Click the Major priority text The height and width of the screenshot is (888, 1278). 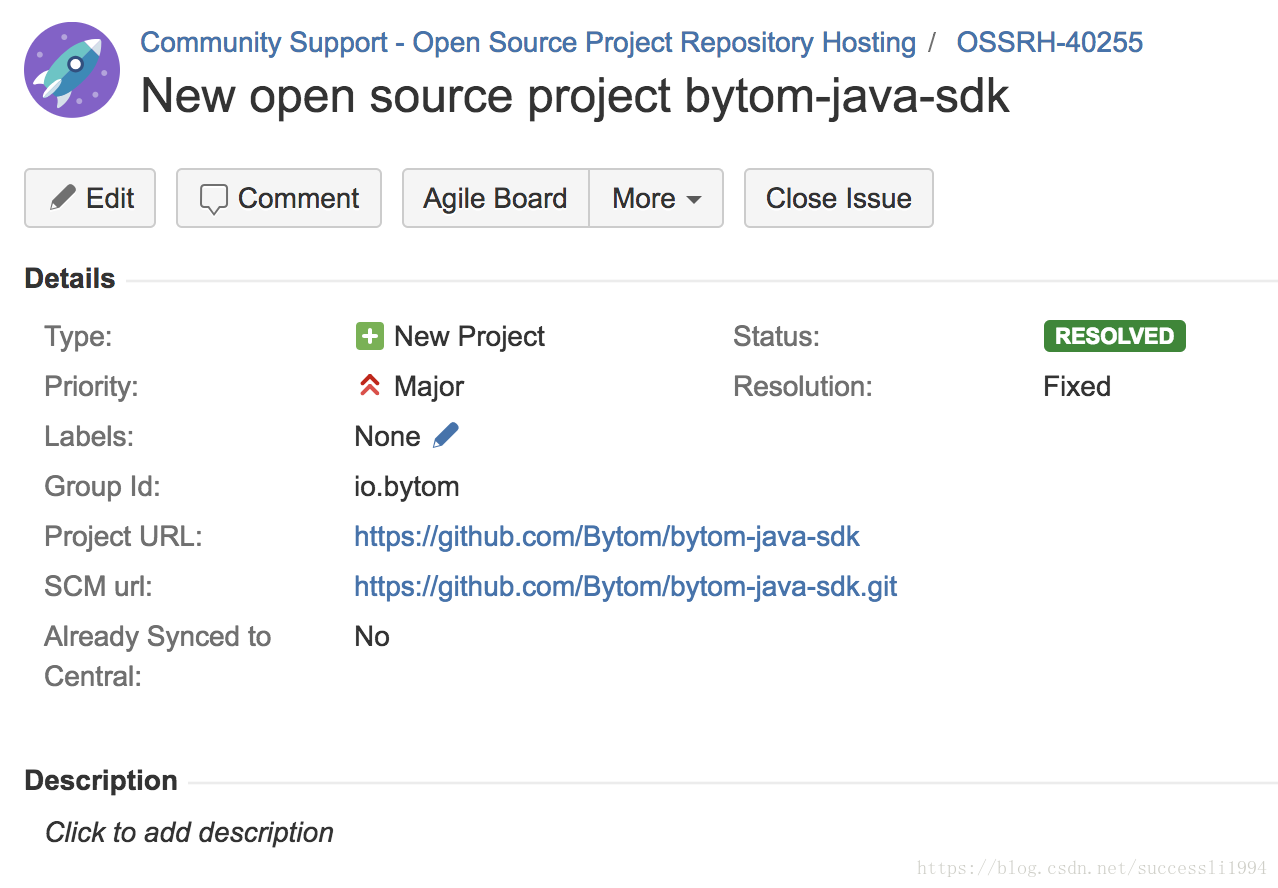(x=429, y=386)
